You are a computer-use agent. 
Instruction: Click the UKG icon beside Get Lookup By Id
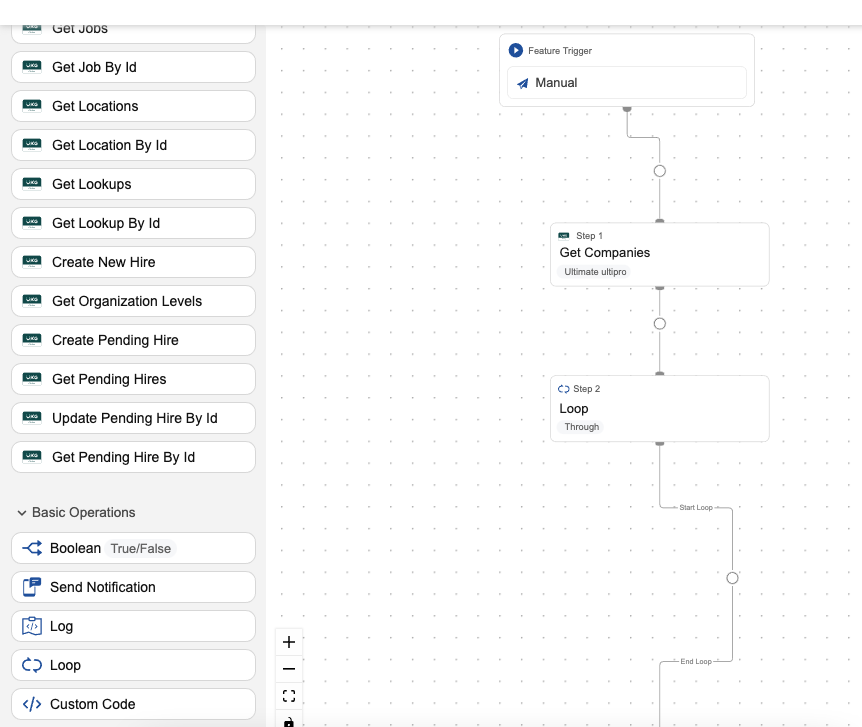click(32, 223)
